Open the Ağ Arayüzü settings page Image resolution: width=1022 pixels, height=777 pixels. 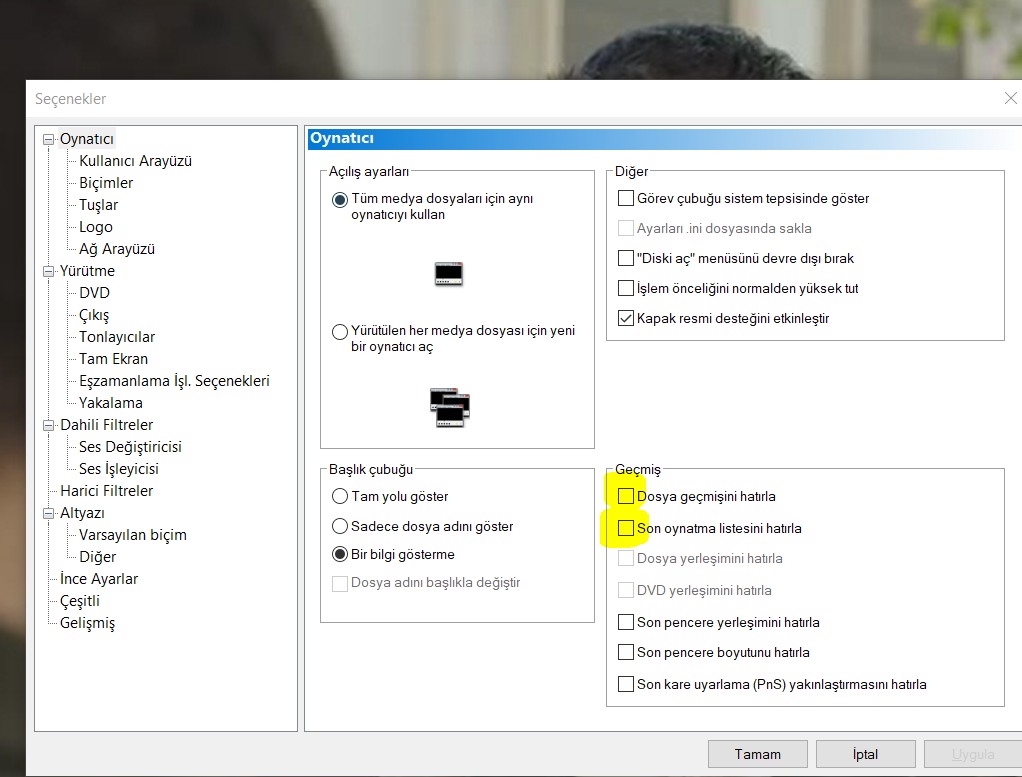tap(117, 249)
